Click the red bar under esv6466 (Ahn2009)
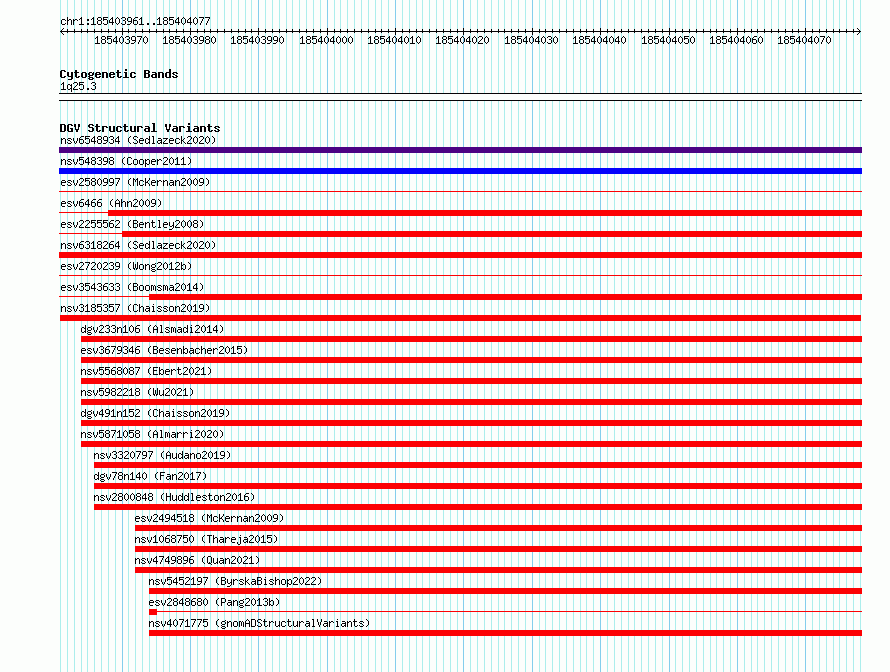 coord(485,213)
